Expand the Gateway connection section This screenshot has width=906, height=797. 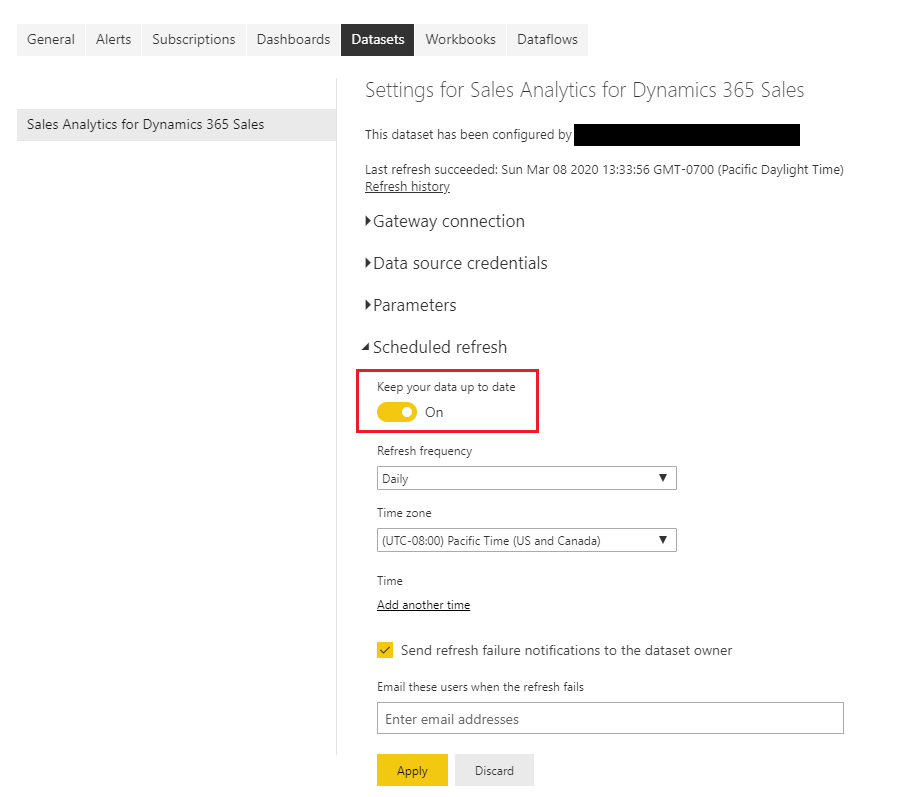click(445, 221)
